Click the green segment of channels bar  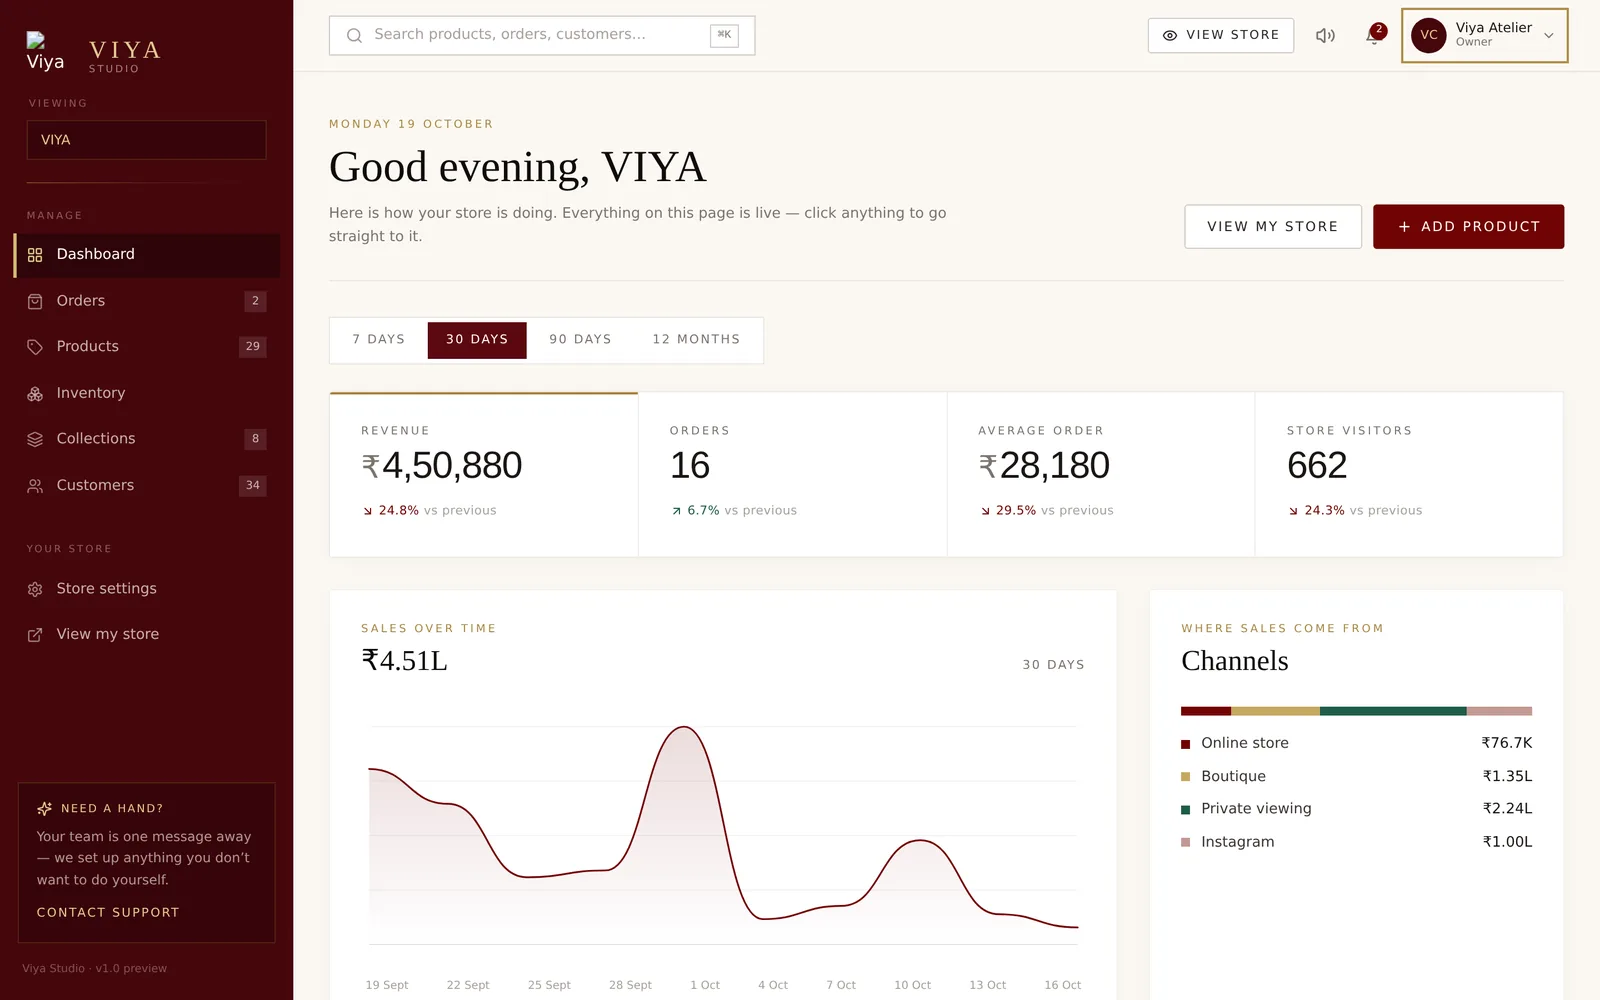pyautogui.click(x=1393, y=711)
